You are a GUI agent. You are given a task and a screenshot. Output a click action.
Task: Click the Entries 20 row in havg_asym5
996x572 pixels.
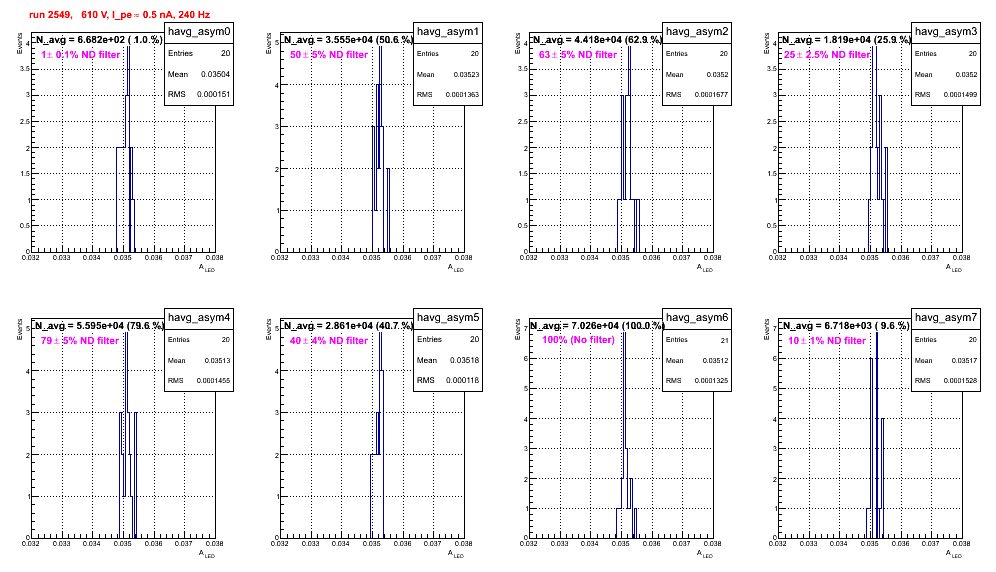pos(448,339)
